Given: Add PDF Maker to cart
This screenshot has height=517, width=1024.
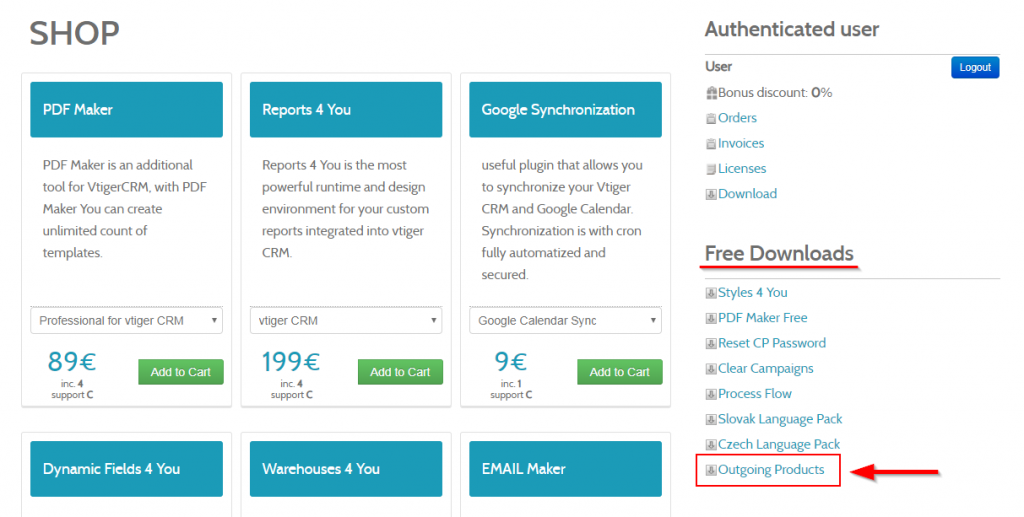Looking at the screenshot, I should [x=180, y=372].
